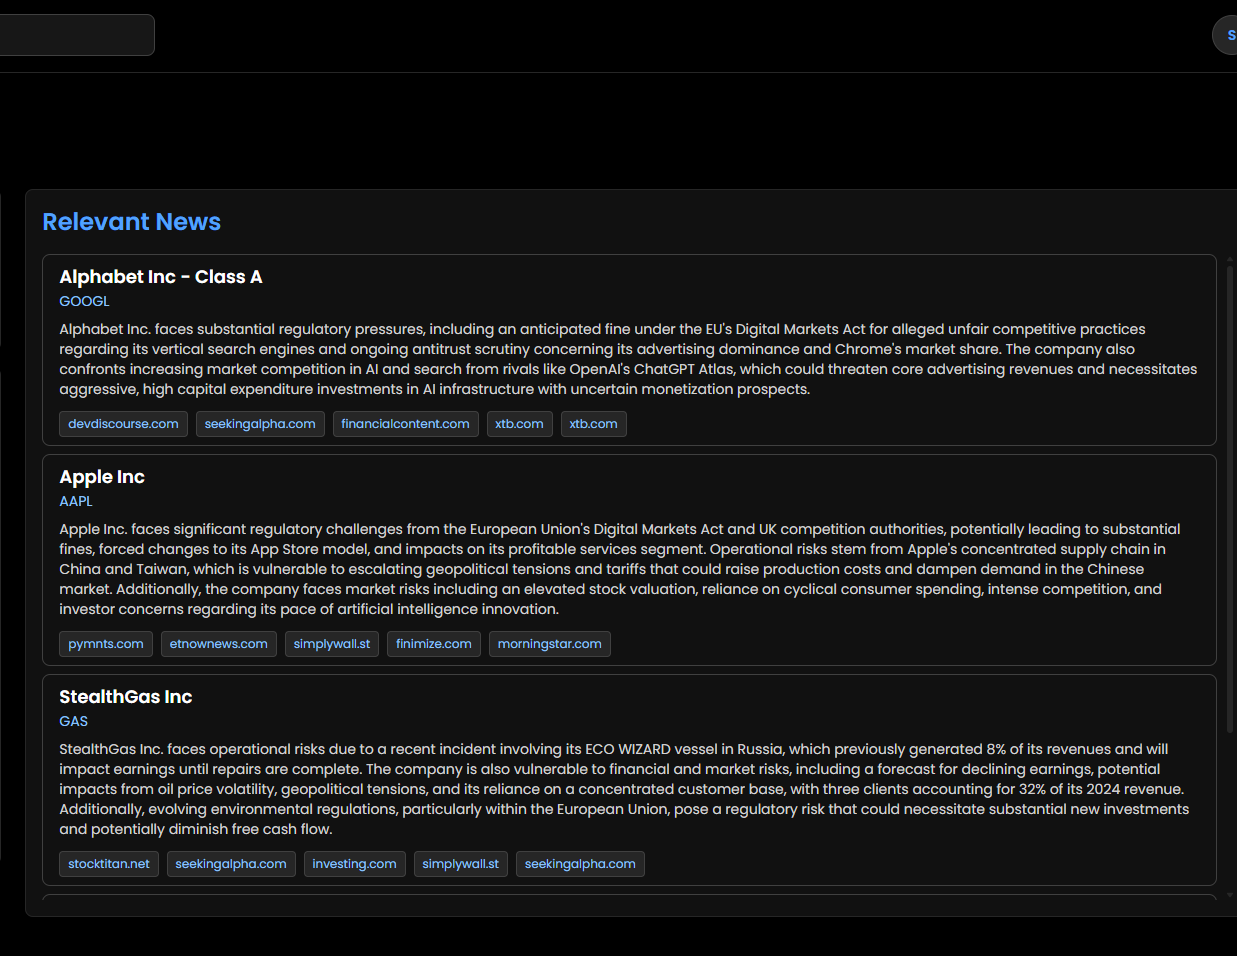The image size is (1237, 956).
Task: Open the etnownews.com source link
Action: coord(219,644)
